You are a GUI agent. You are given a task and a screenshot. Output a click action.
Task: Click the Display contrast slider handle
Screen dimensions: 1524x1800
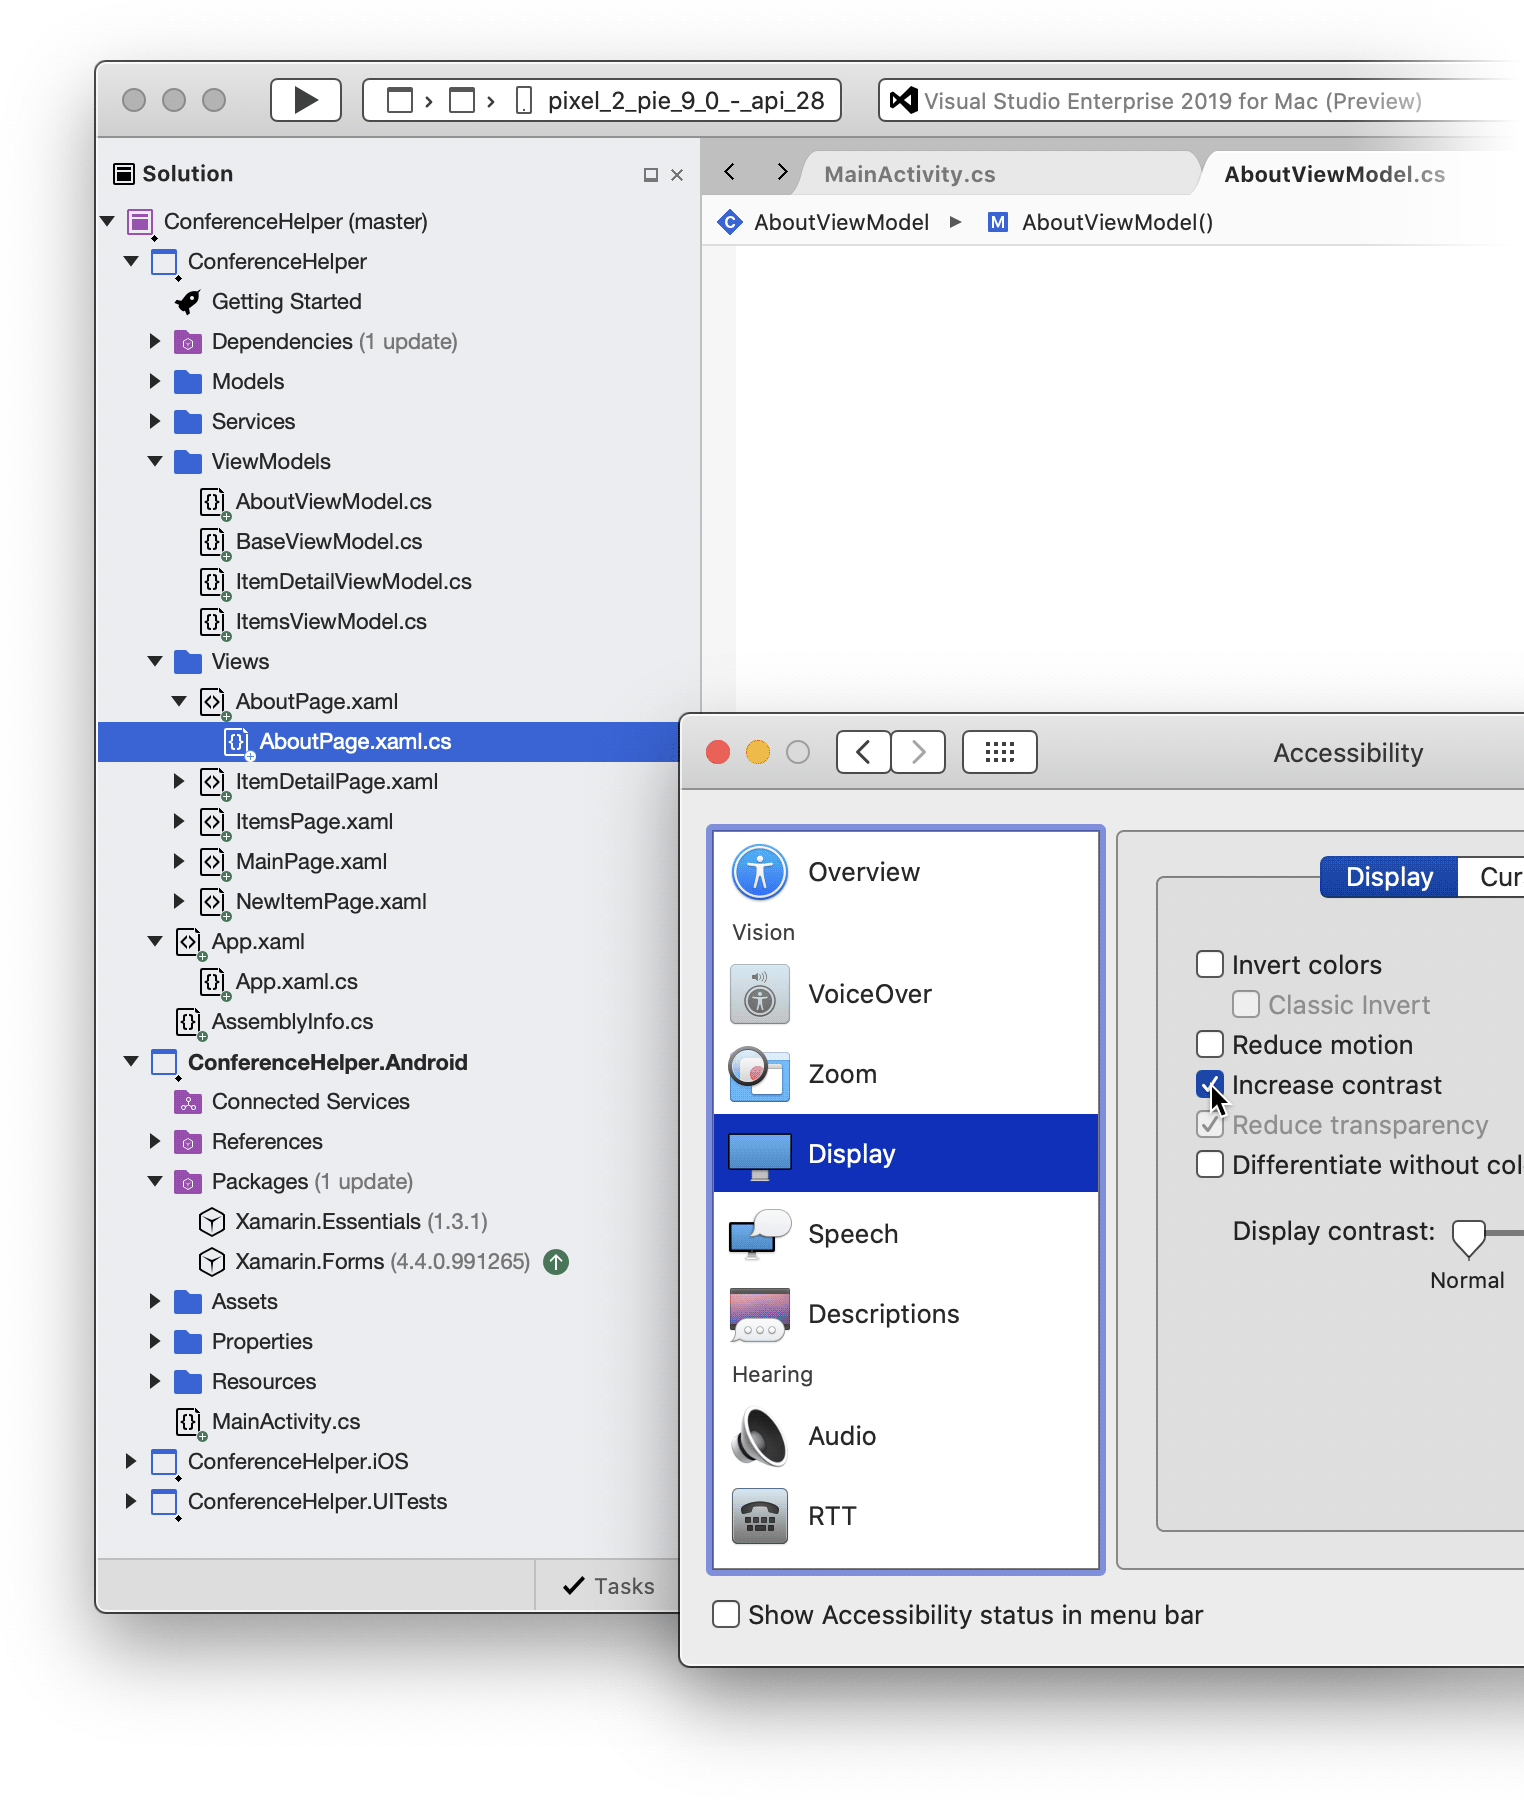(1468, 1237)
